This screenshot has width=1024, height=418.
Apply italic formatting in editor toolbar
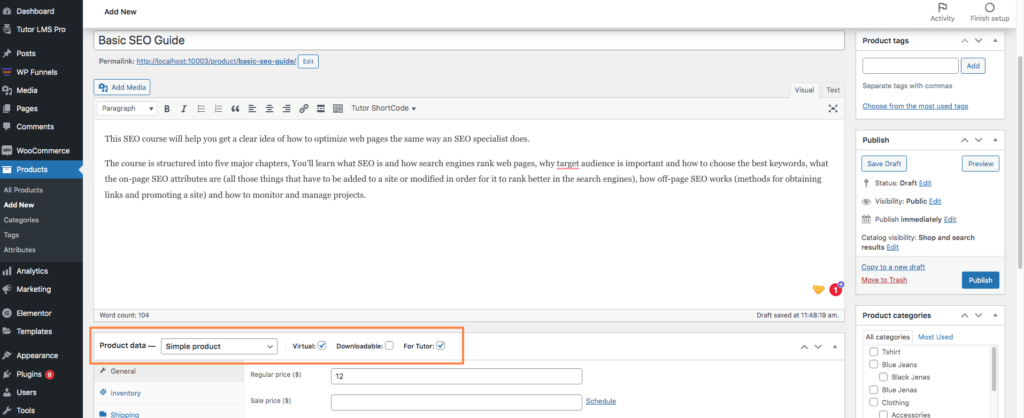coord(184,108)
